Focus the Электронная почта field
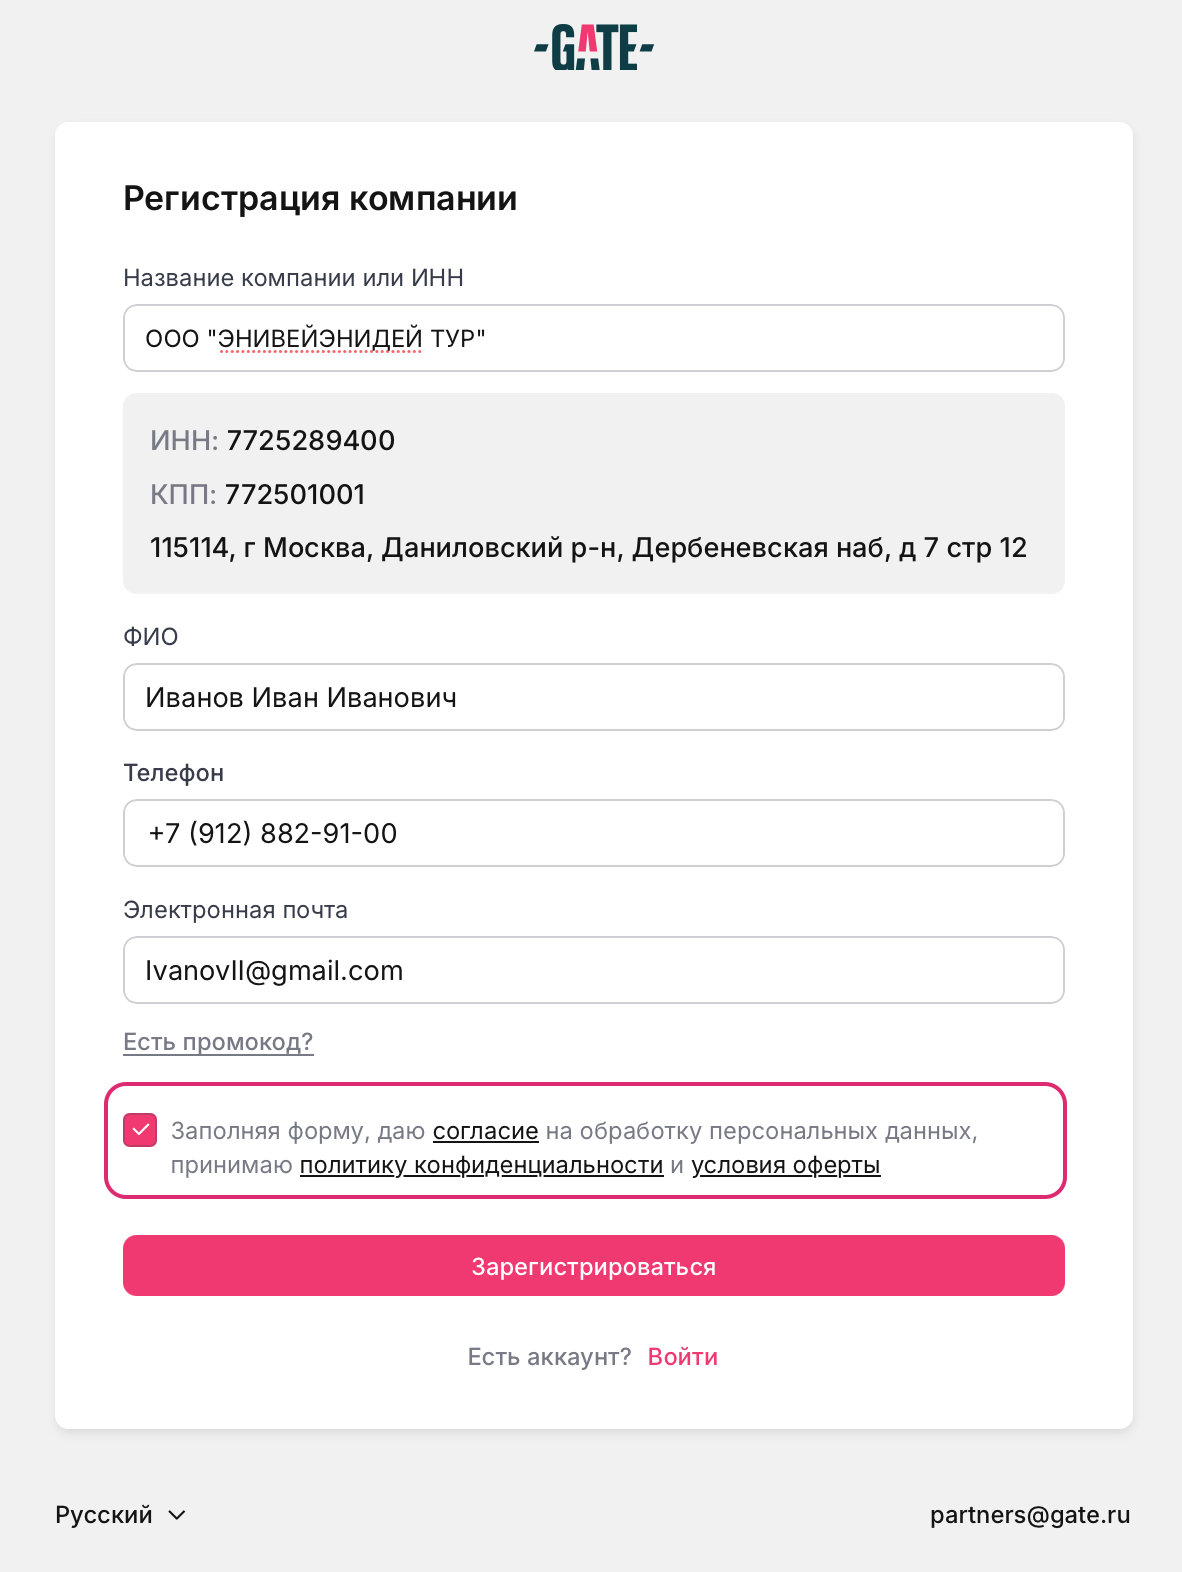The width and height of the screenshot is (1182, 1572). pyautogui.click(x=593, y=970)
